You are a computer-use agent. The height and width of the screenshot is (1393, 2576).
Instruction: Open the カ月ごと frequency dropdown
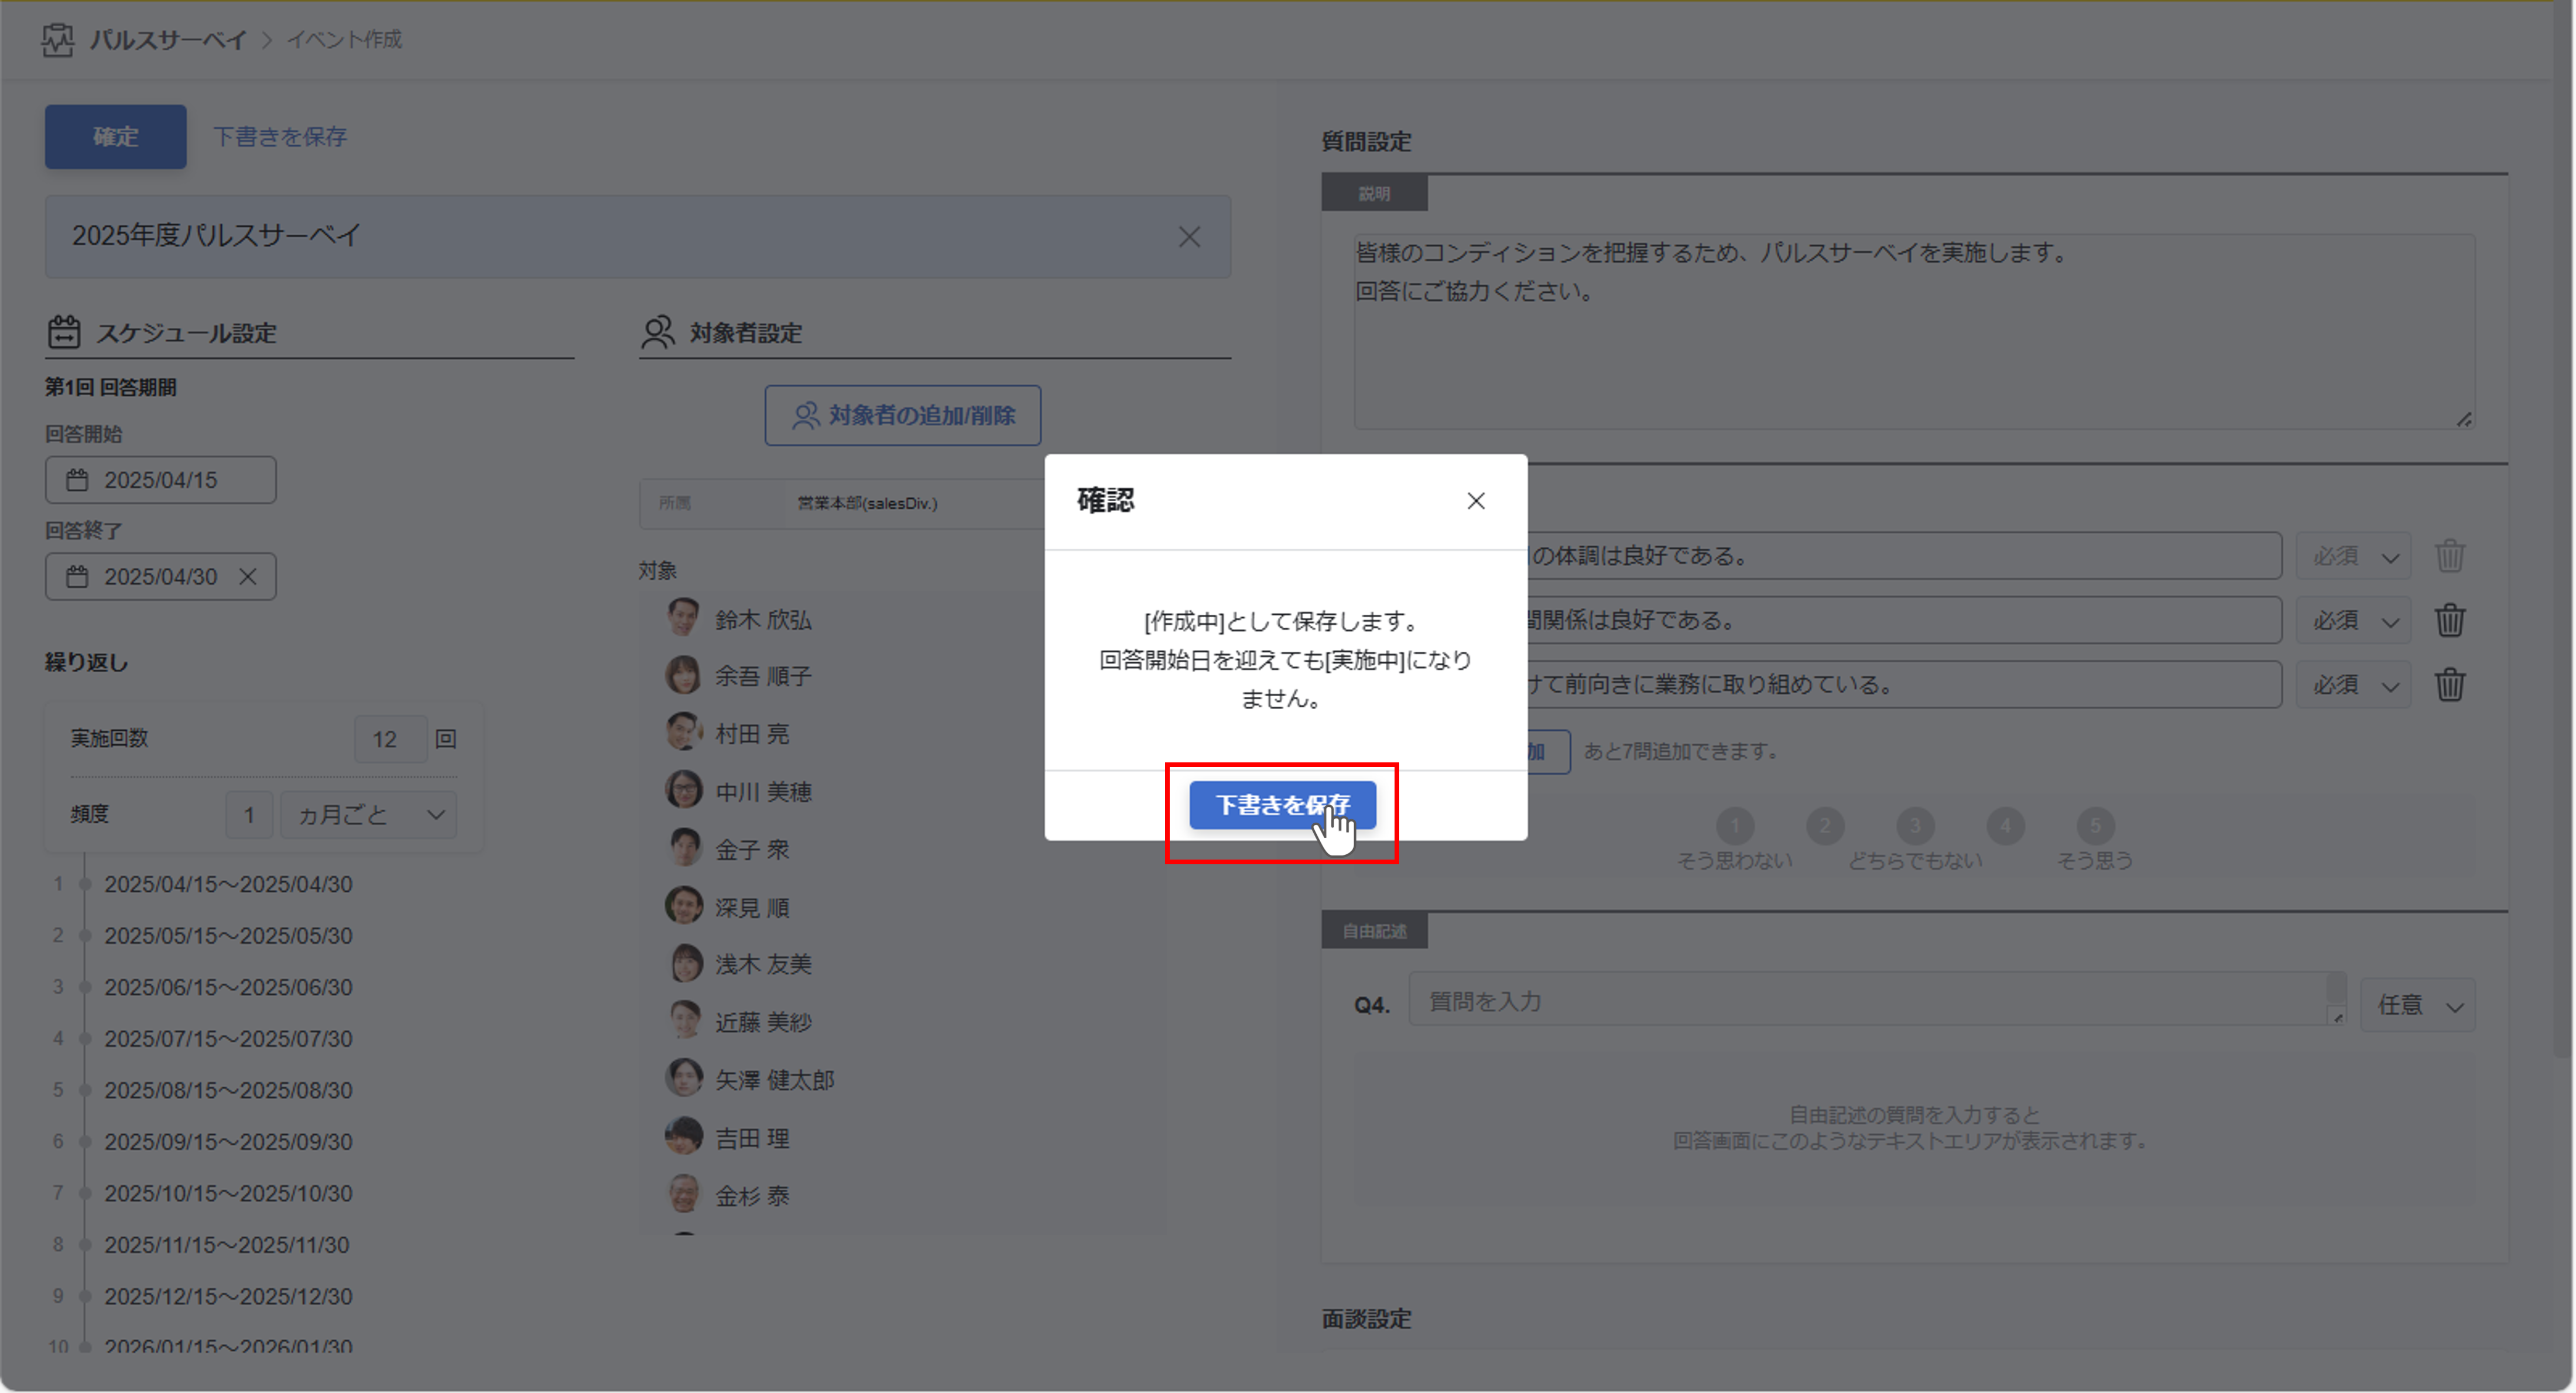369,815
